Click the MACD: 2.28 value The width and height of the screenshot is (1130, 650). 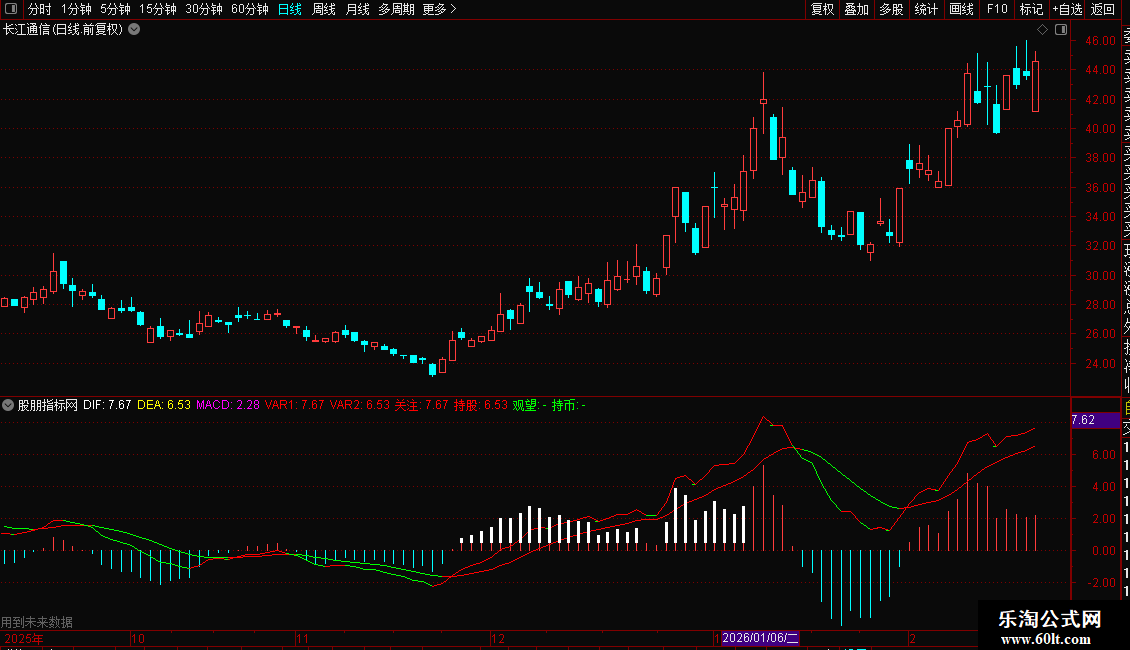(228, 405)
